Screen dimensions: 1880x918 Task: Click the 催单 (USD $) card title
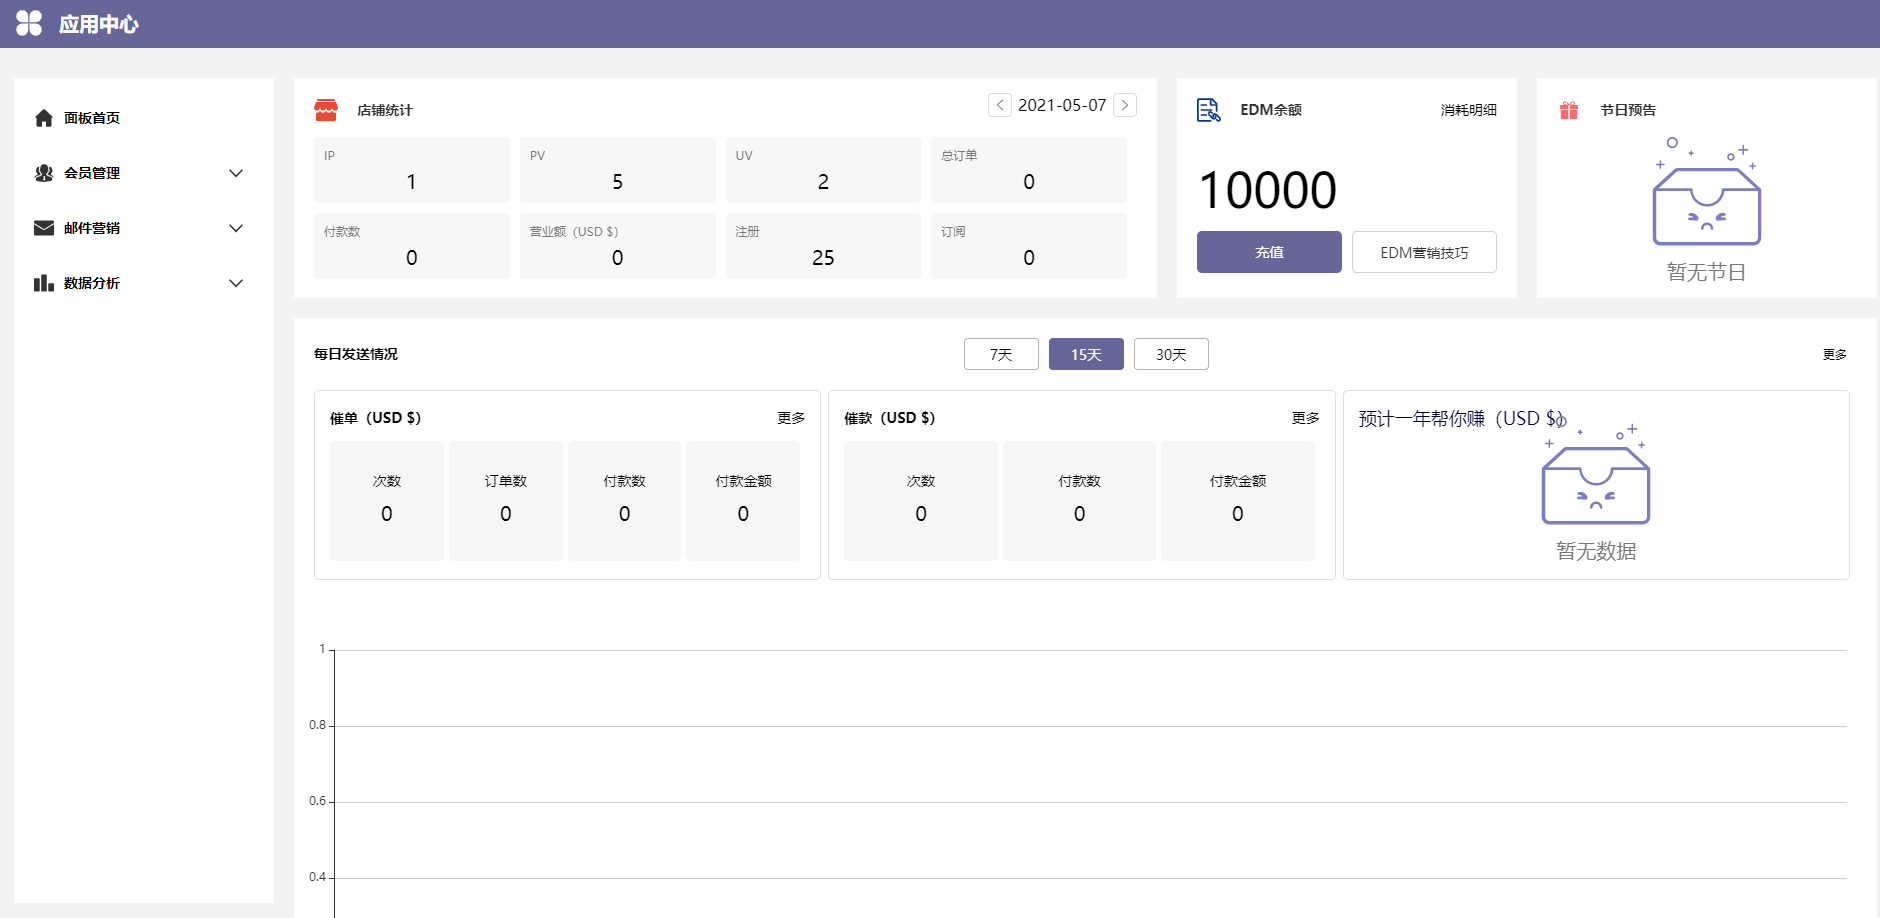coord(376,418)
